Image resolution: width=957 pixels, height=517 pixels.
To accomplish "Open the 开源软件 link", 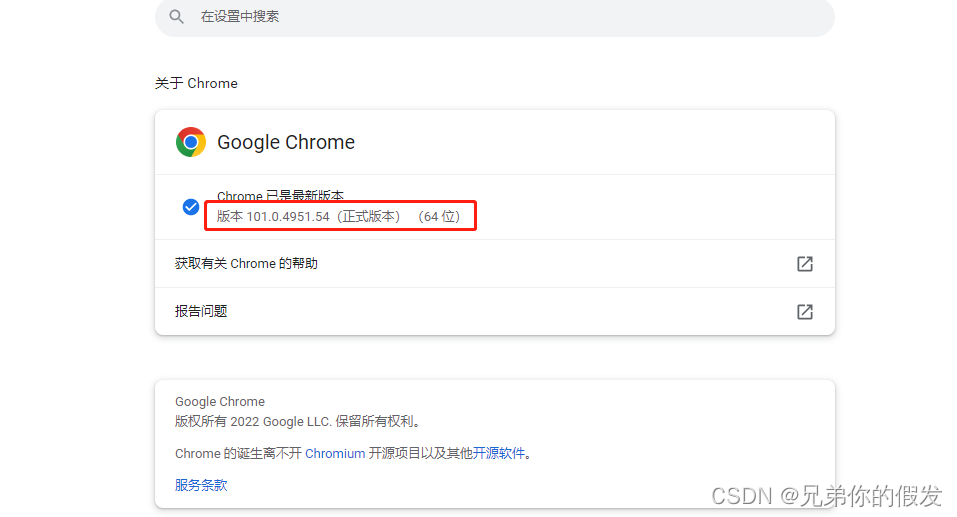I will coord(499,453).
